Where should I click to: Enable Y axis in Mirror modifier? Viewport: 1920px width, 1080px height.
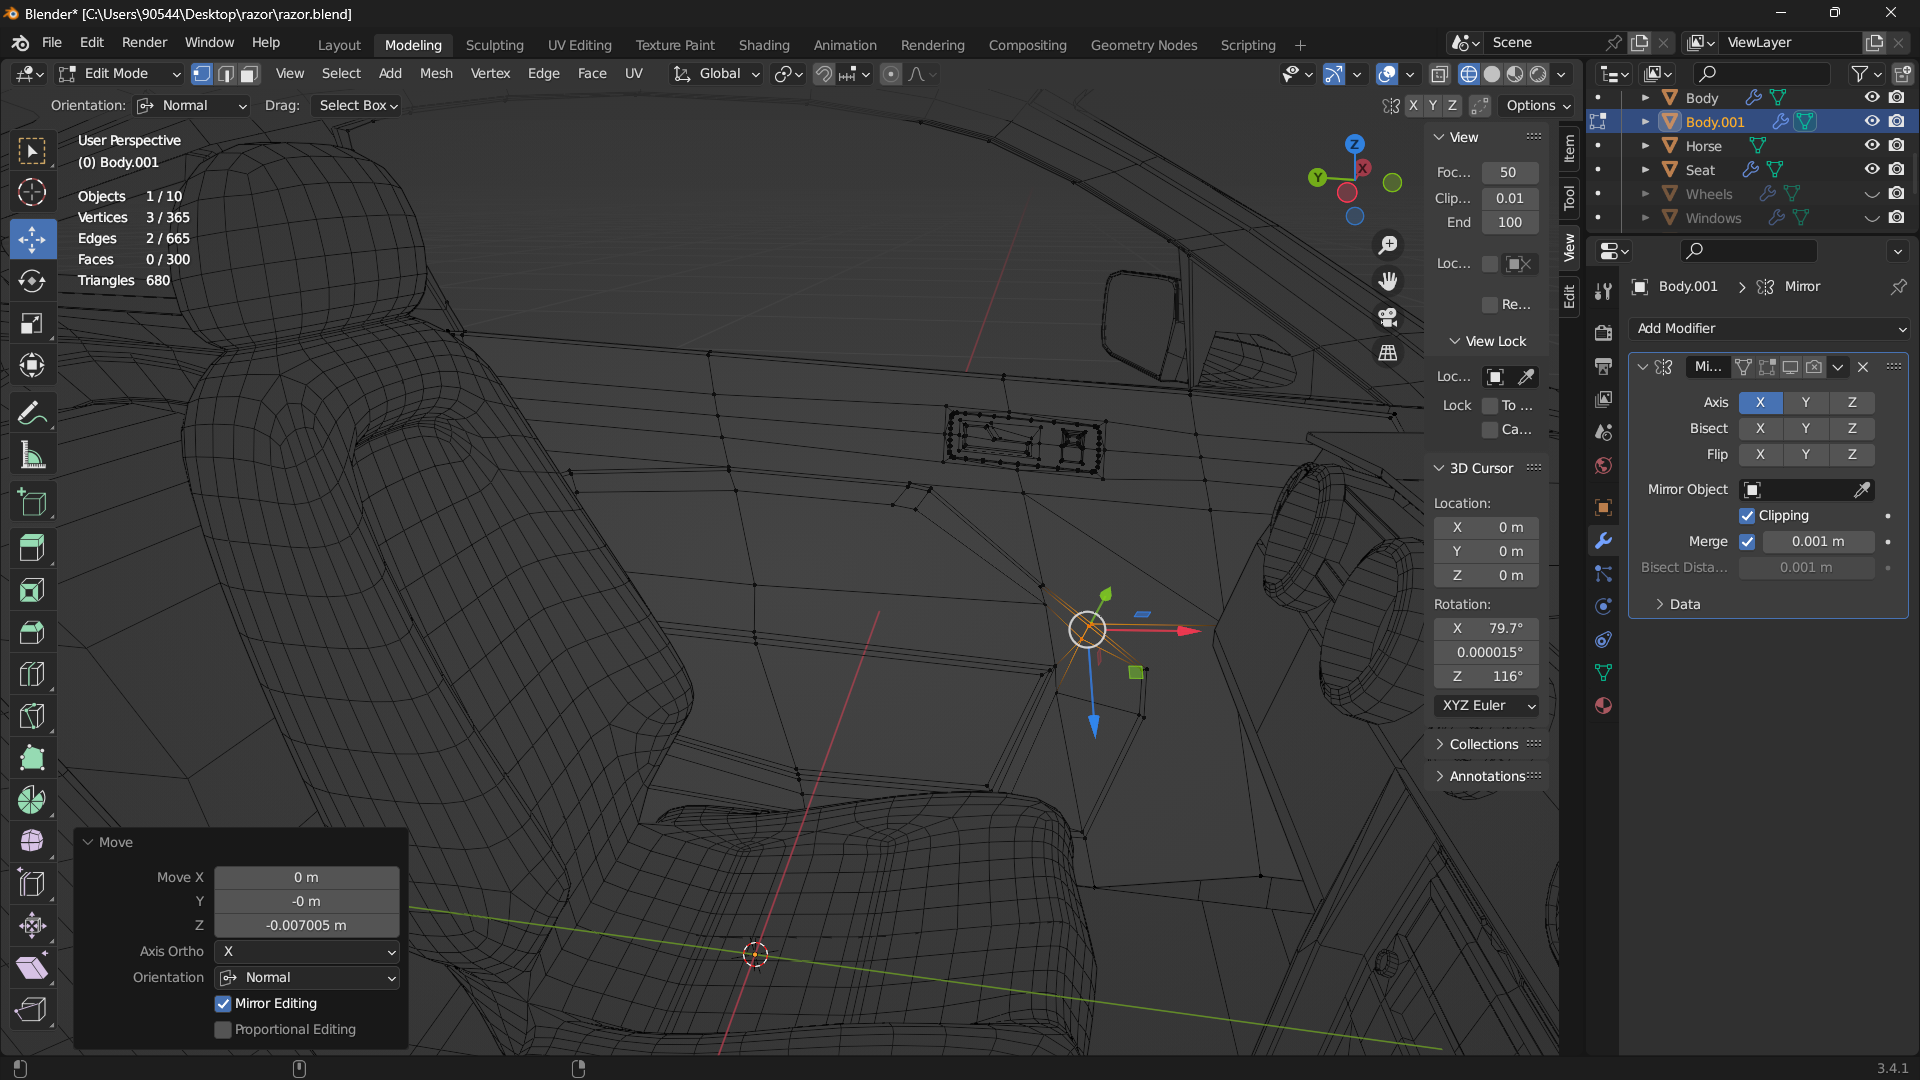[x=1805, y=402]
